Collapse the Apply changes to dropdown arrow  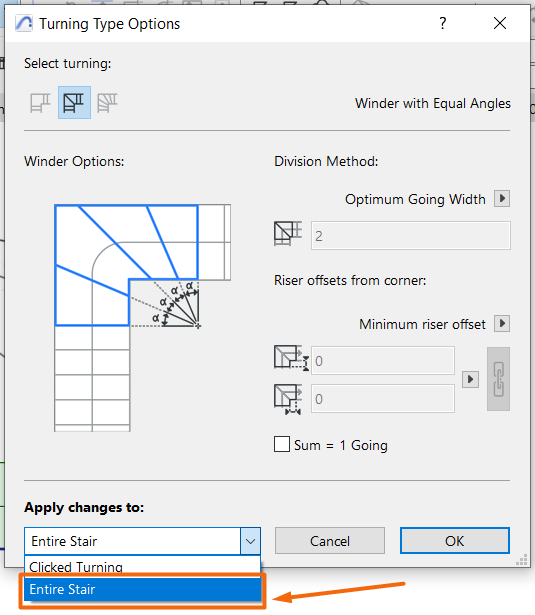click(x=250, y=541)
